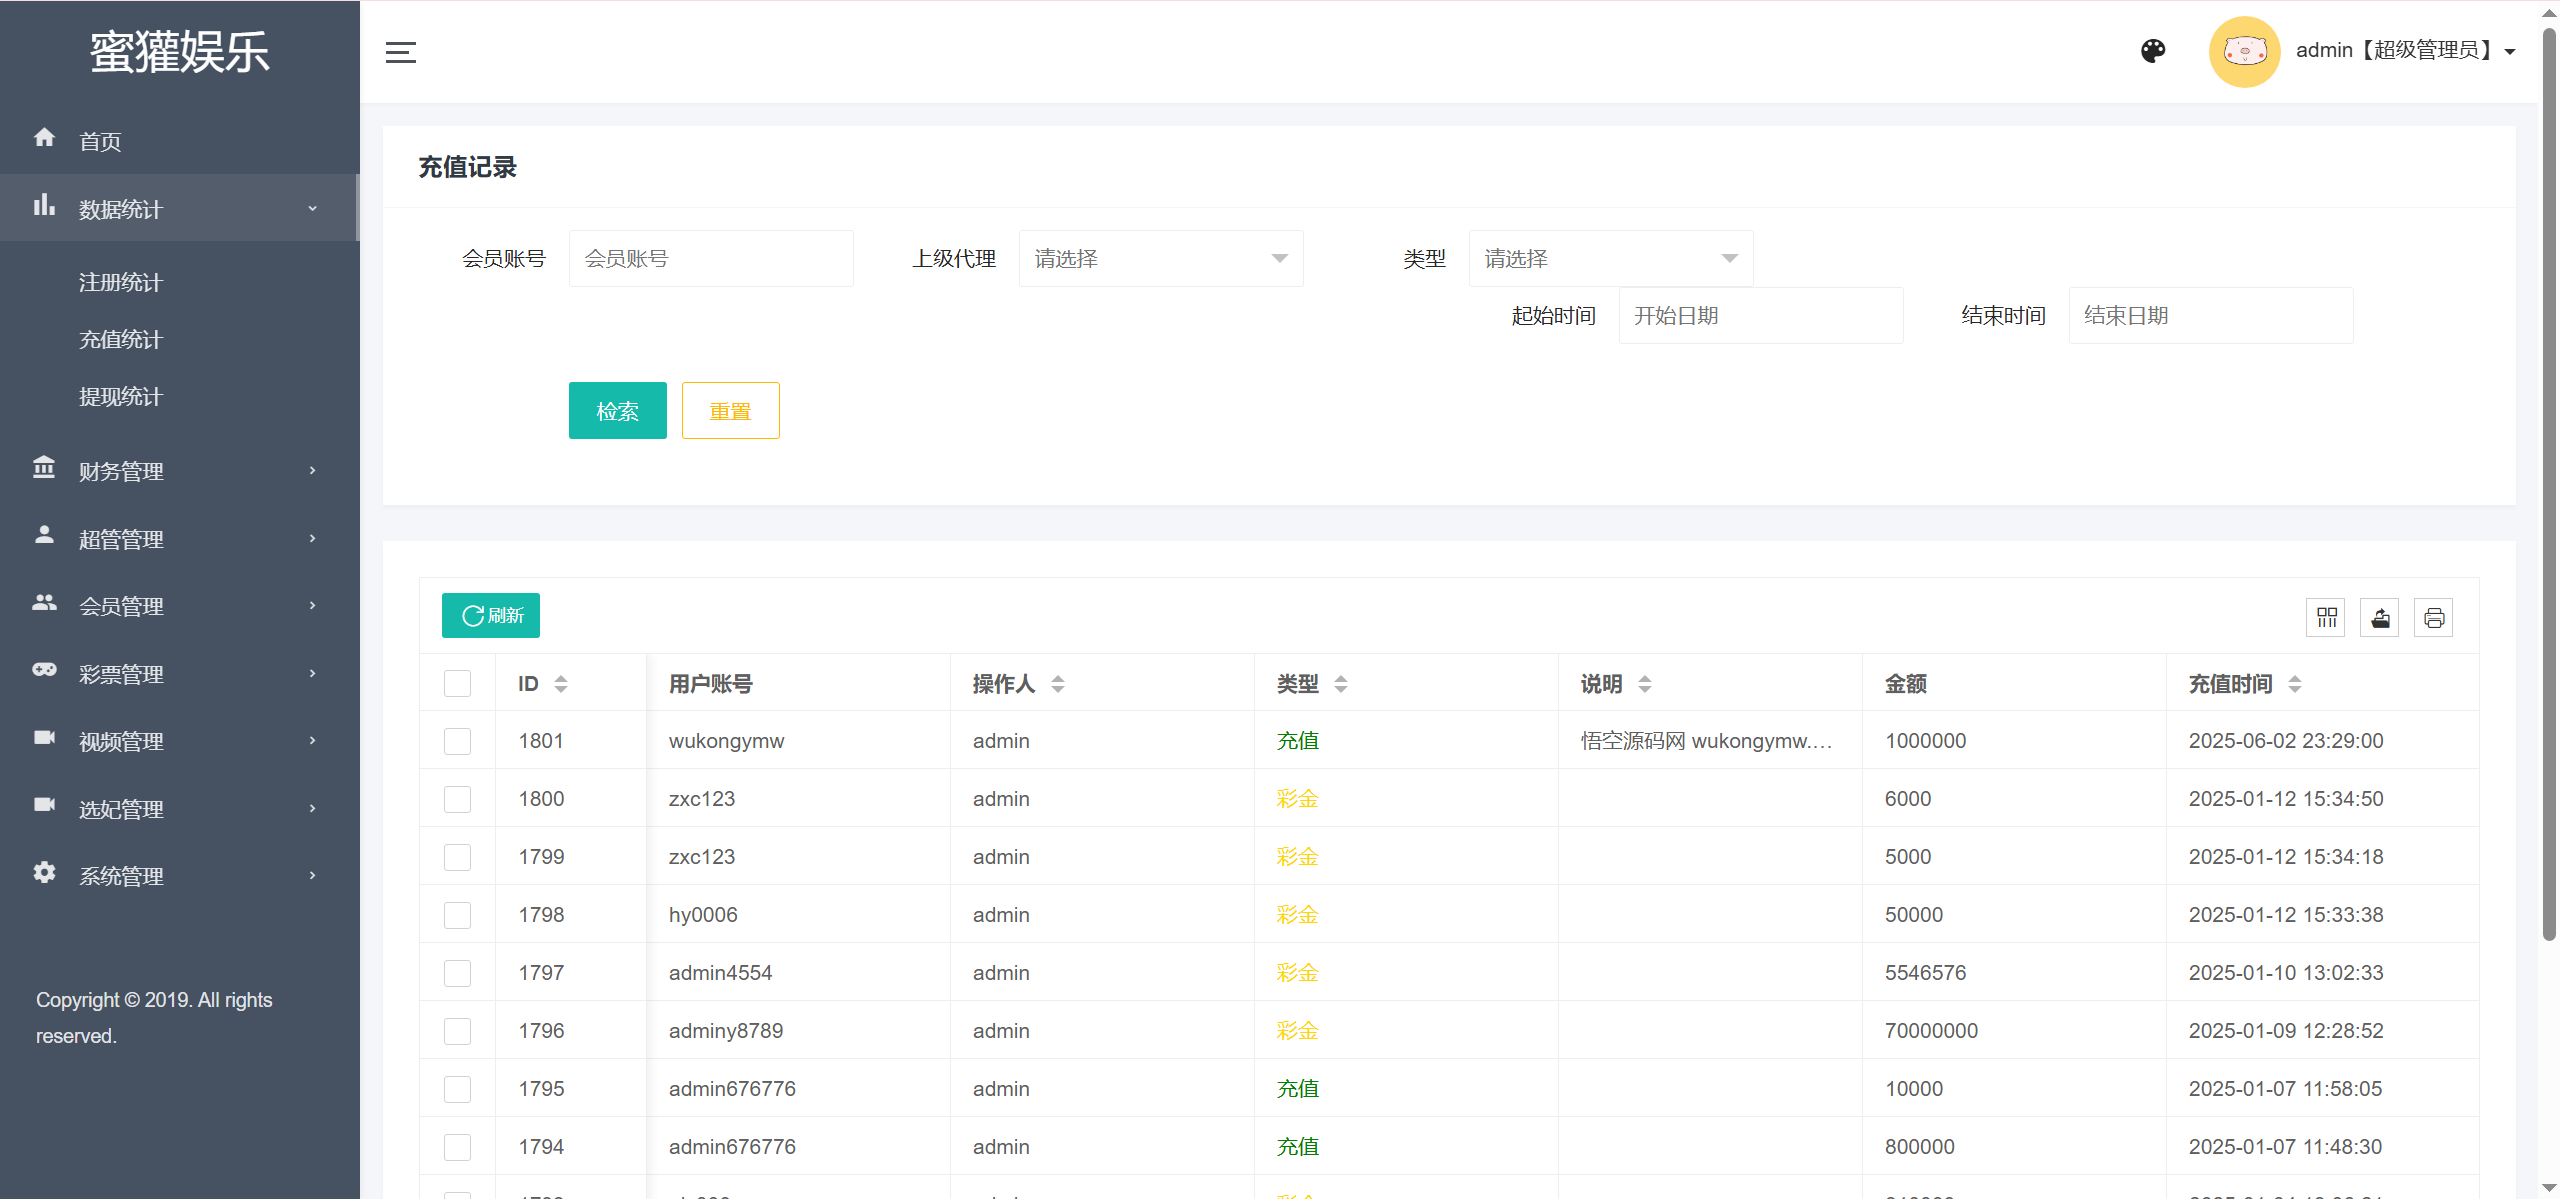Click the 起始时间 start date field
Screen dimensions: 2560x1199
(1760, 316)
